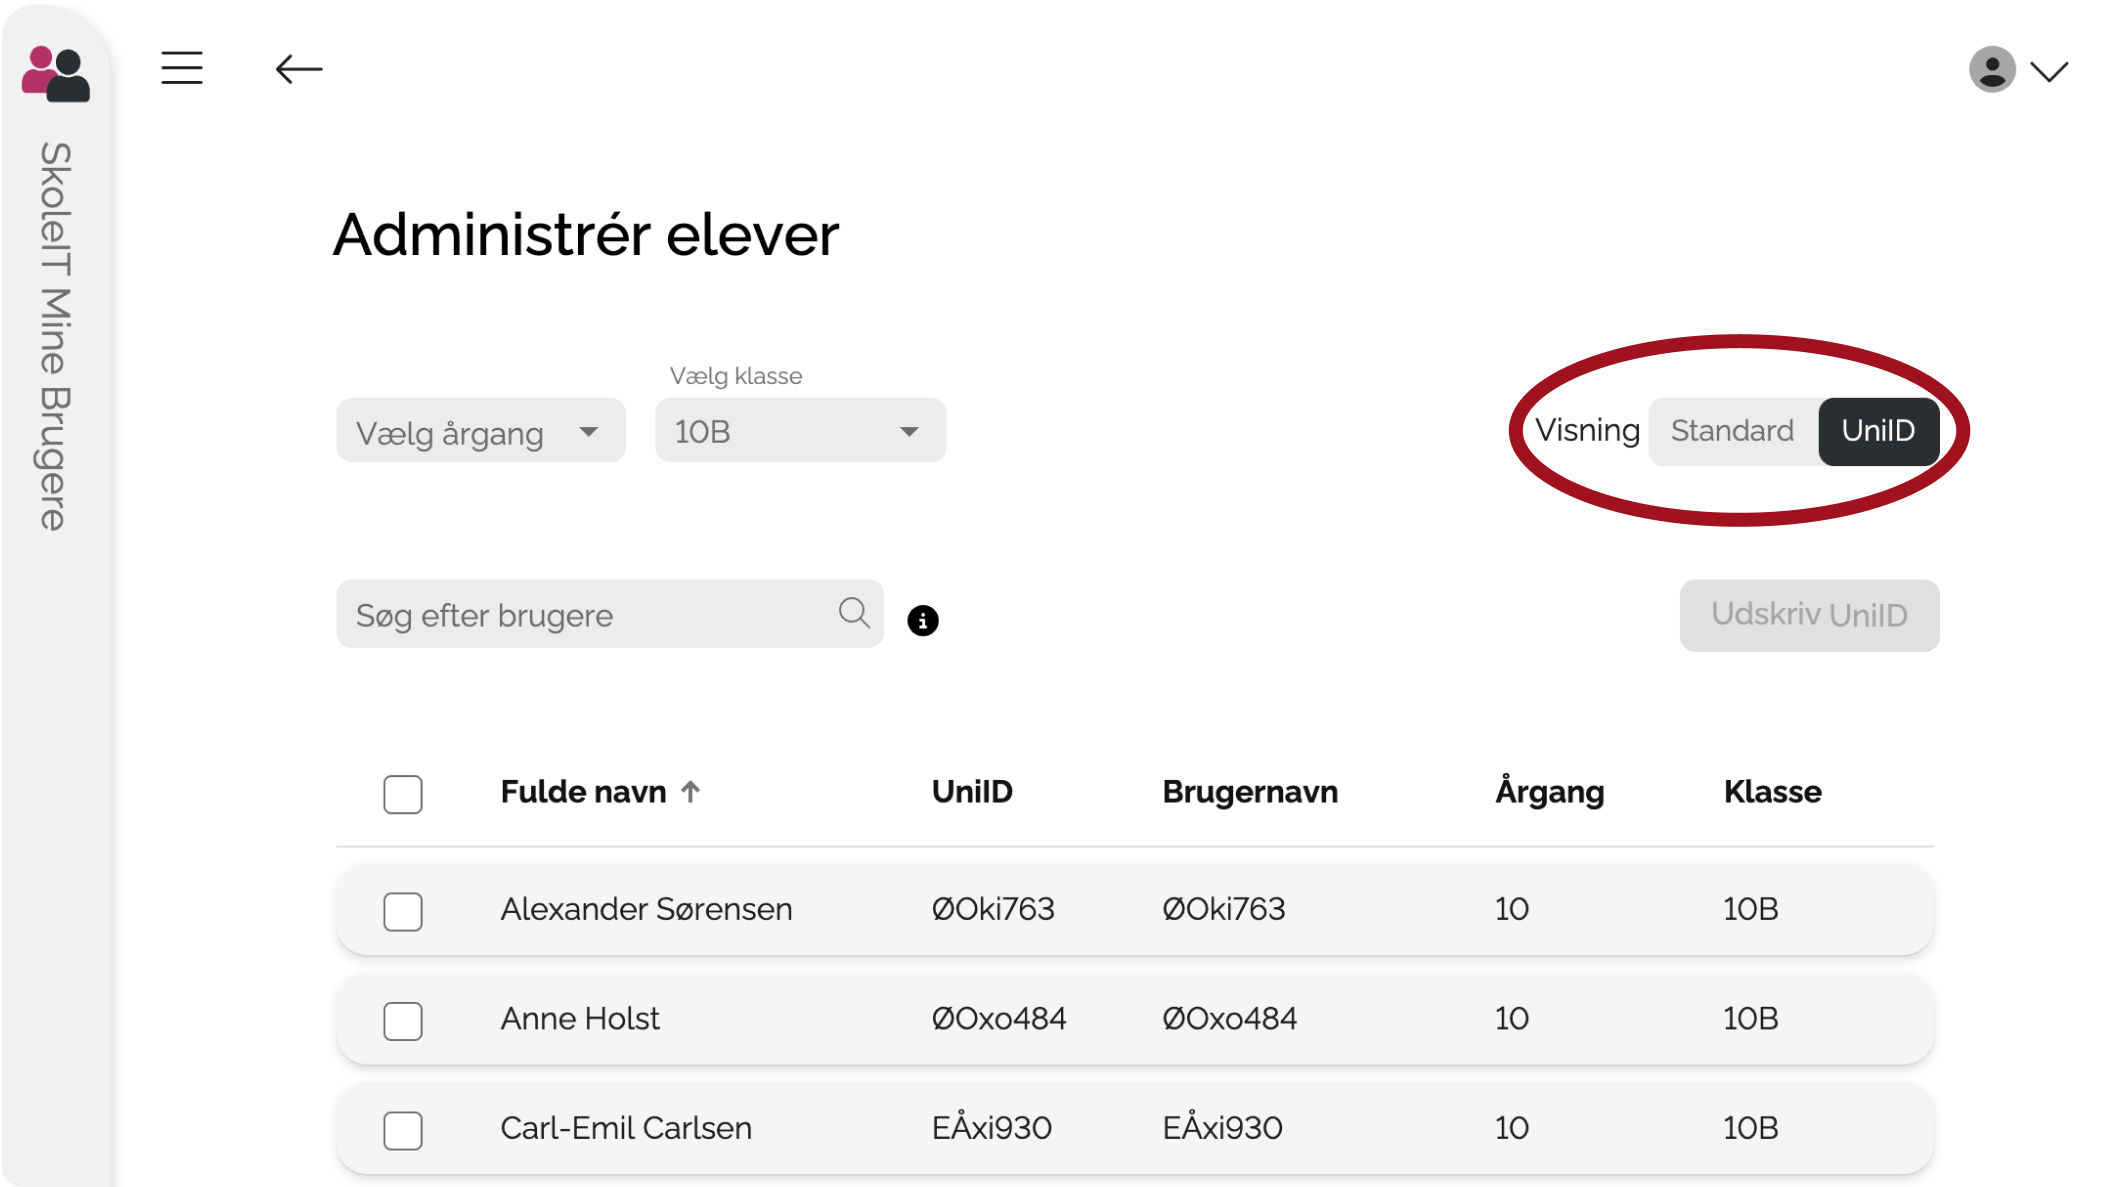Expand the user account chevron menu
This screenshot has width=2123, height=1187.
pos(2049,71)
